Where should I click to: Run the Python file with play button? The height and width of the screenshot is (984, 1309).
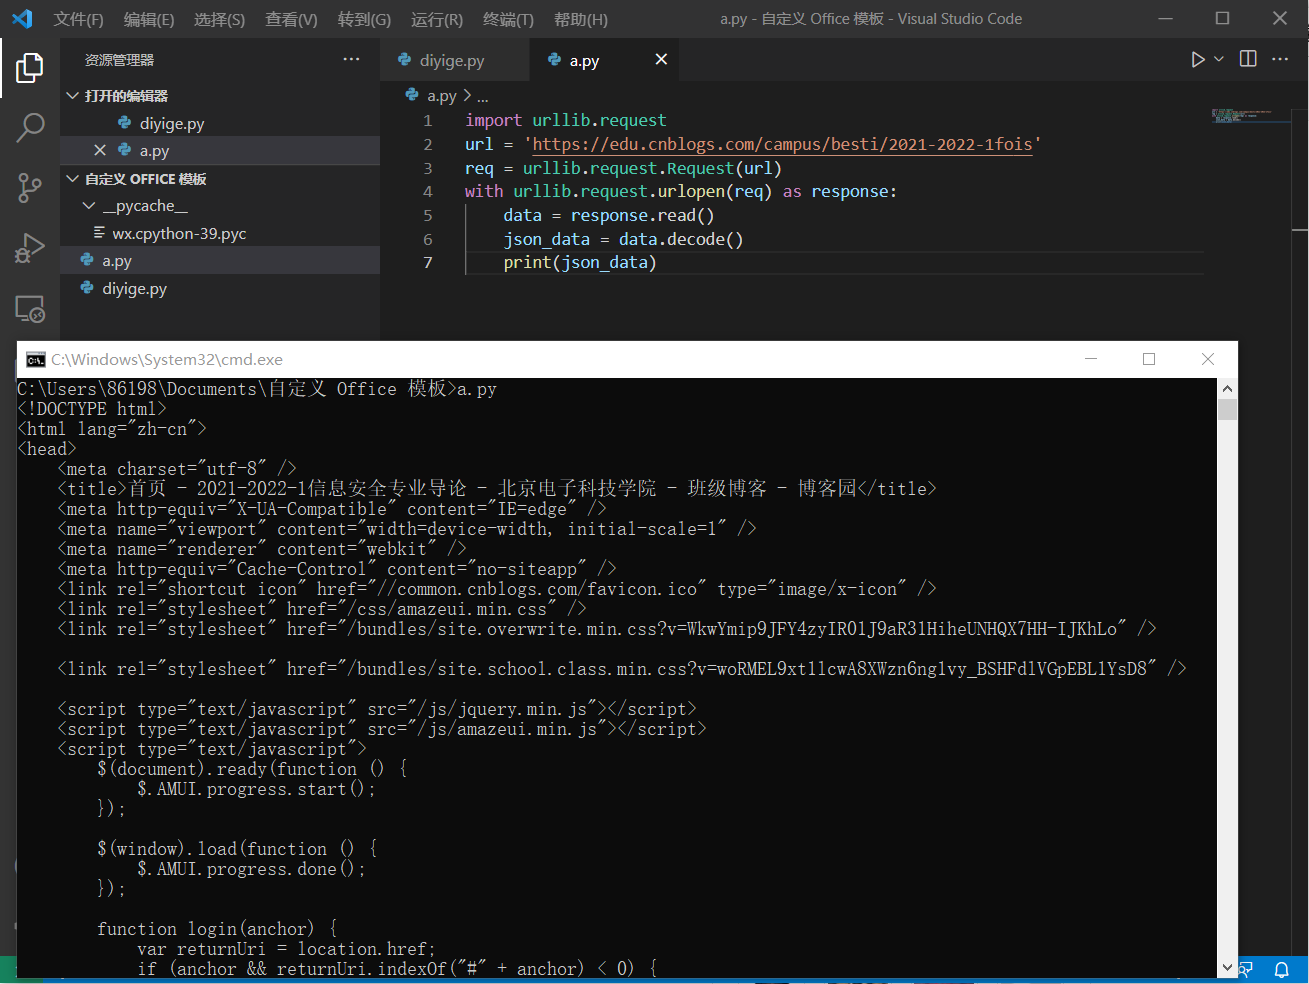(x=1197, y=60)
